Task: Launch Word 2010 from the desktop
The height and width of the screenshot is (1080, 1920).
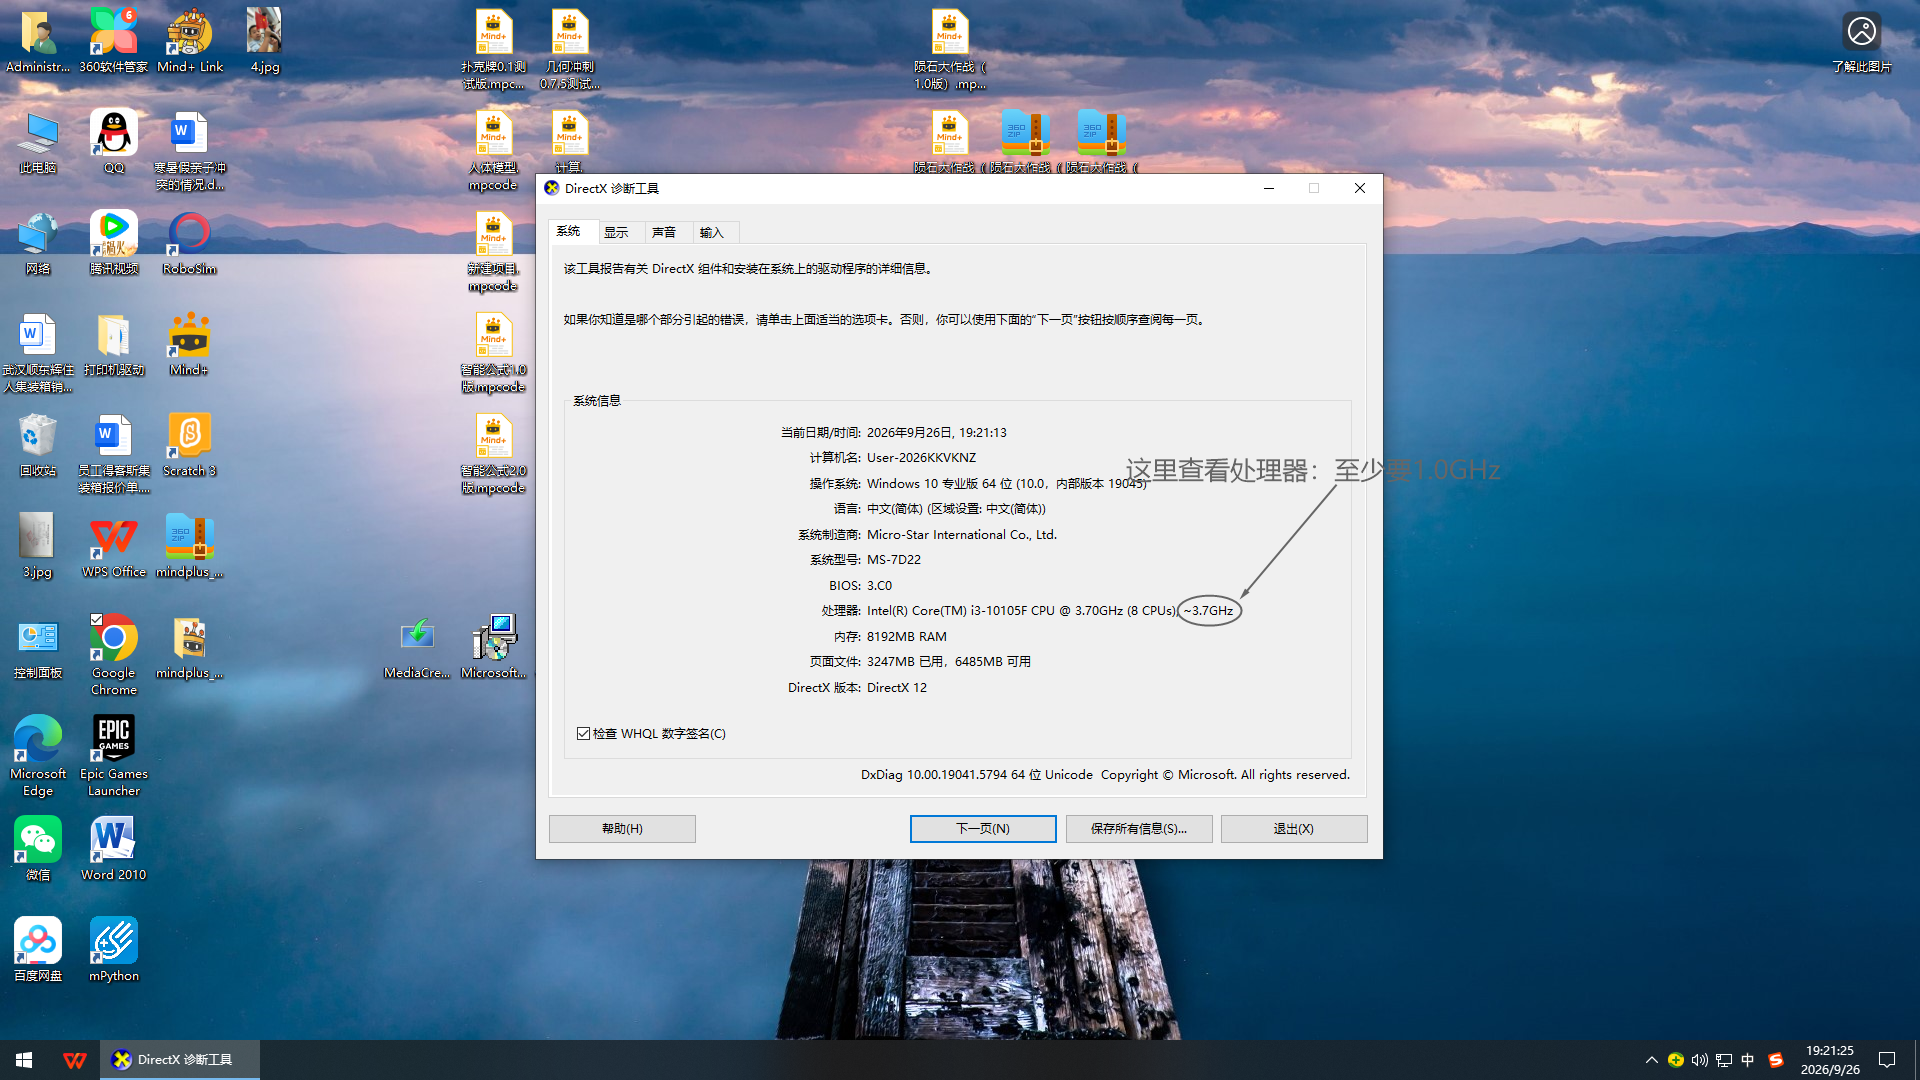Action: 114,849
